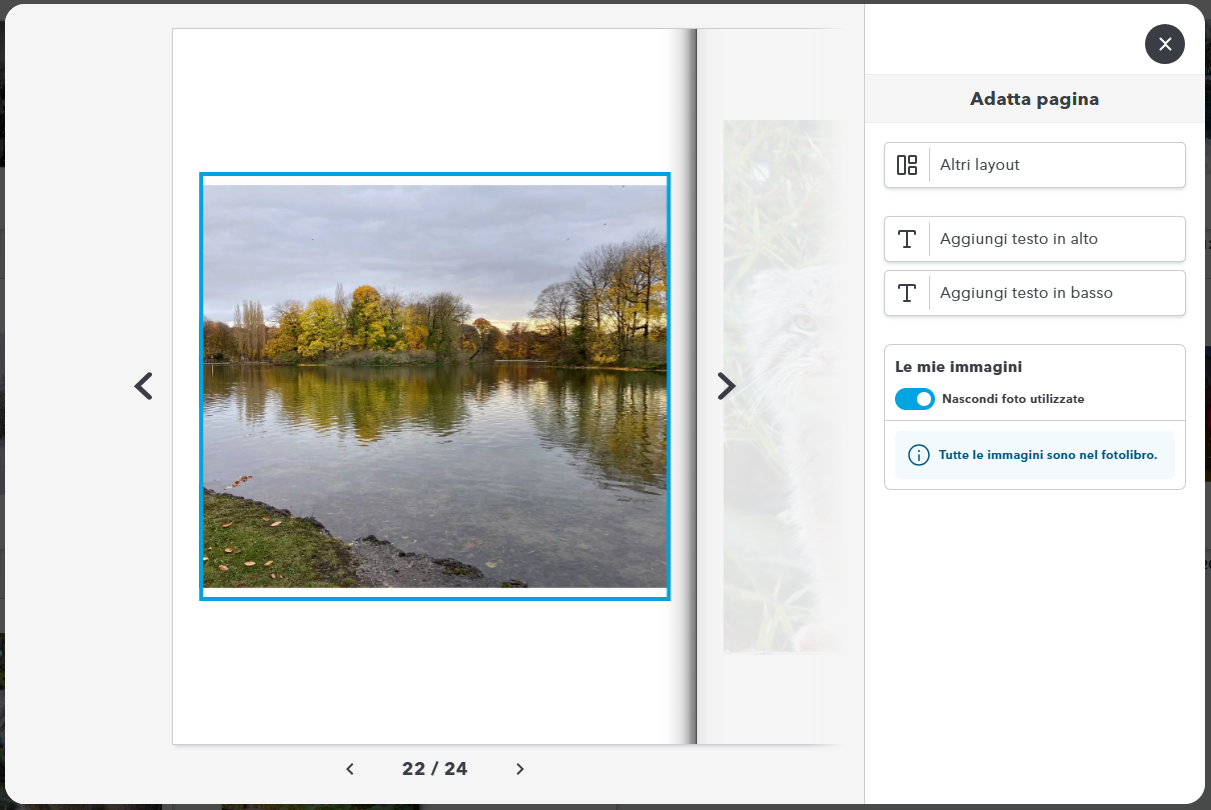
Task: Close the Adatta pagina dialog with the X
Action: coord(1164,44)
